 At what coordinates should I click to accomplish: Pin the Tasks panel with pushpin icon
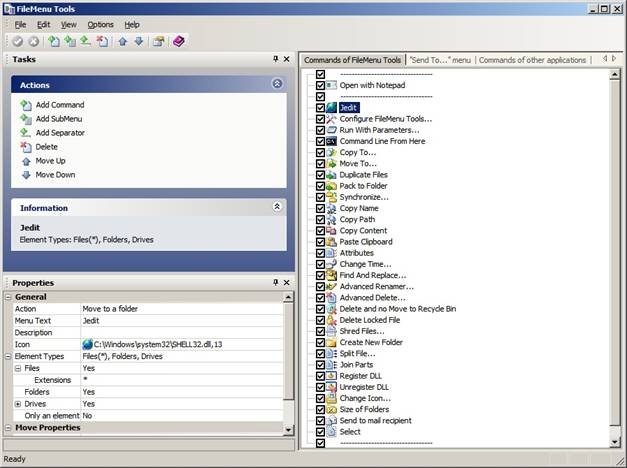[x=276, y=59]
